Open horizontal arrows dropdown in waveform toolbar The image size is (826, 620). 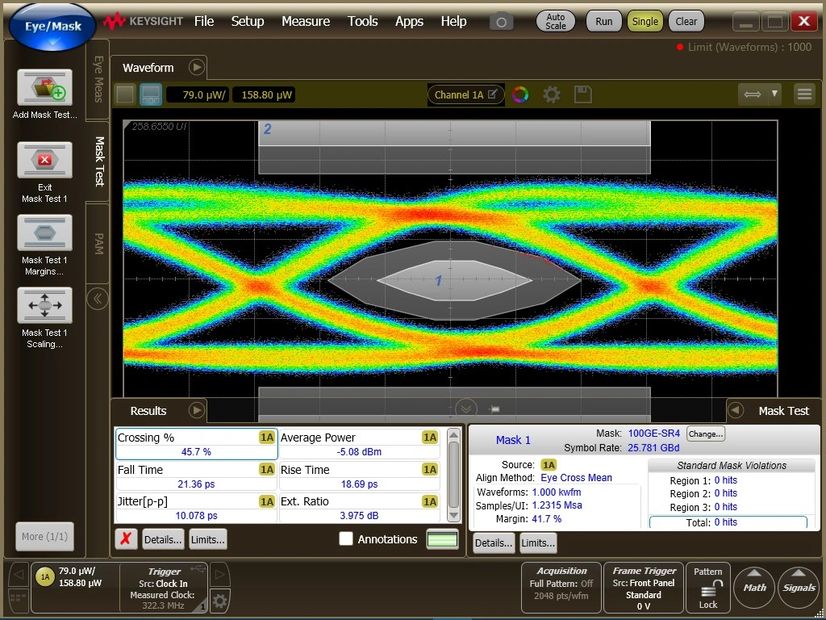760,94
